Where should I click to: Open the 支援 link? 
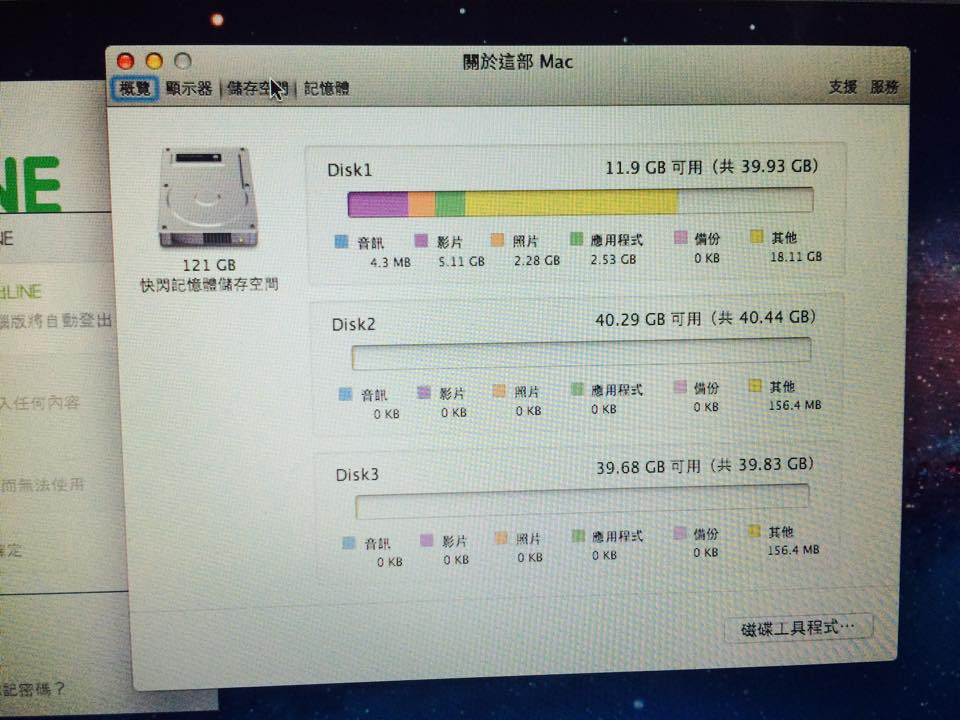(842, 87)
